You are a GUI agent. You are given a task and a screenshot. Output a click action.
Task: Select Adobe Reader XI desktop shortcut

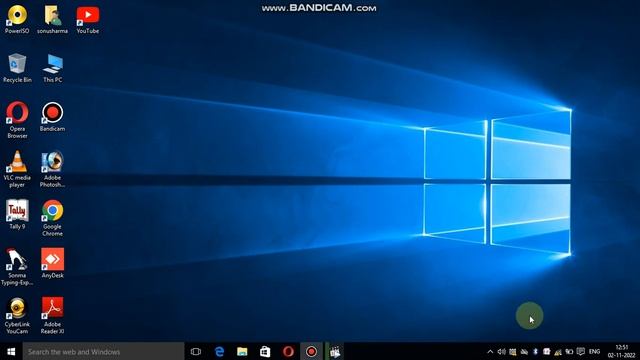point(52,316)
